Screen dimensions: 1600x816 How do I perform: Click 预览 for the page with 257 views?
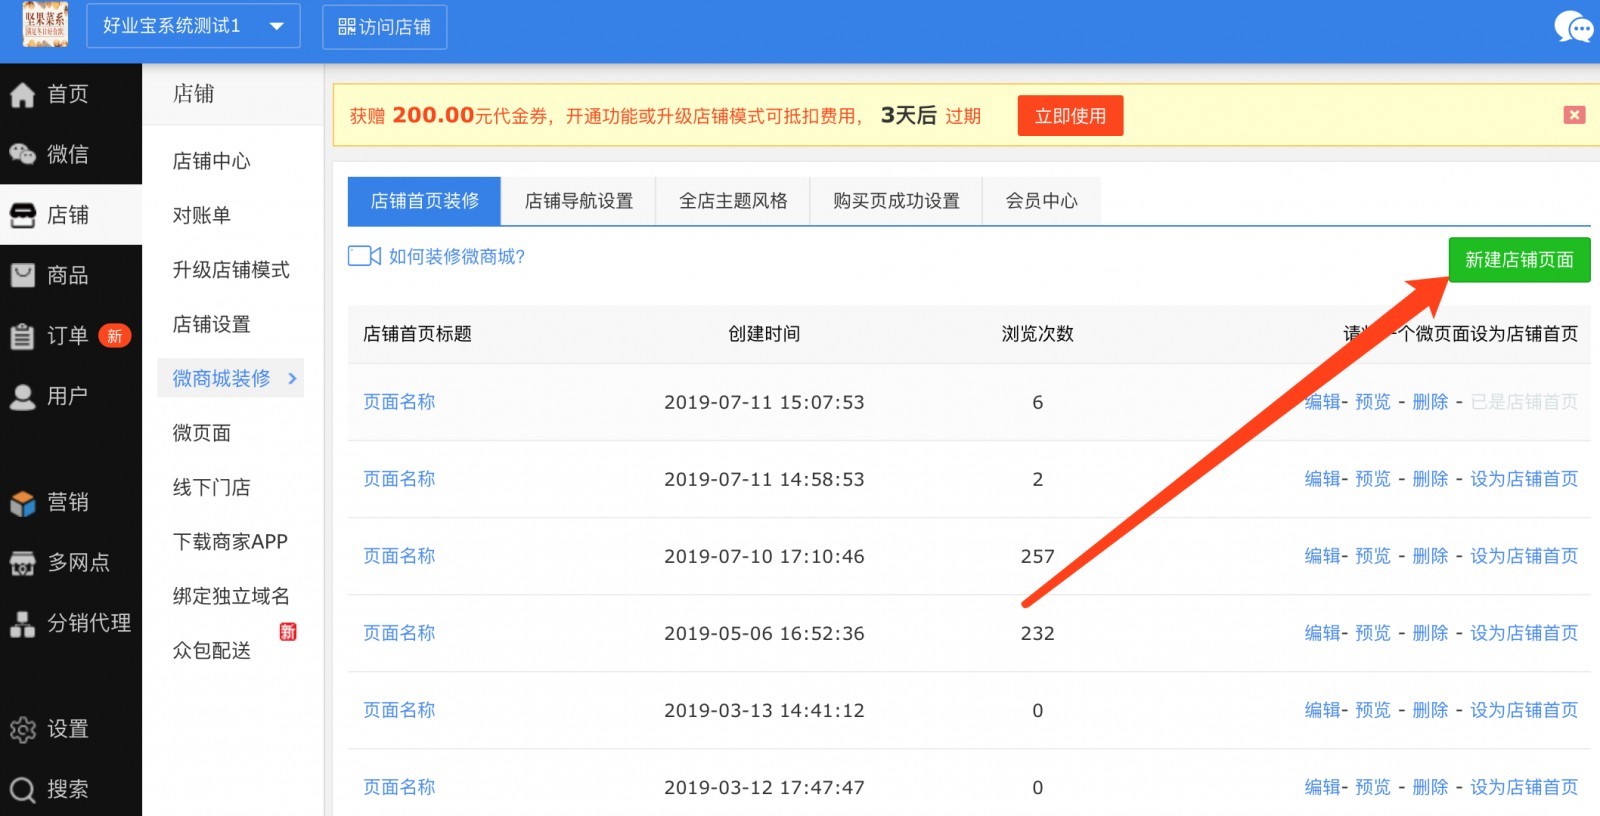coord(1373,556)
